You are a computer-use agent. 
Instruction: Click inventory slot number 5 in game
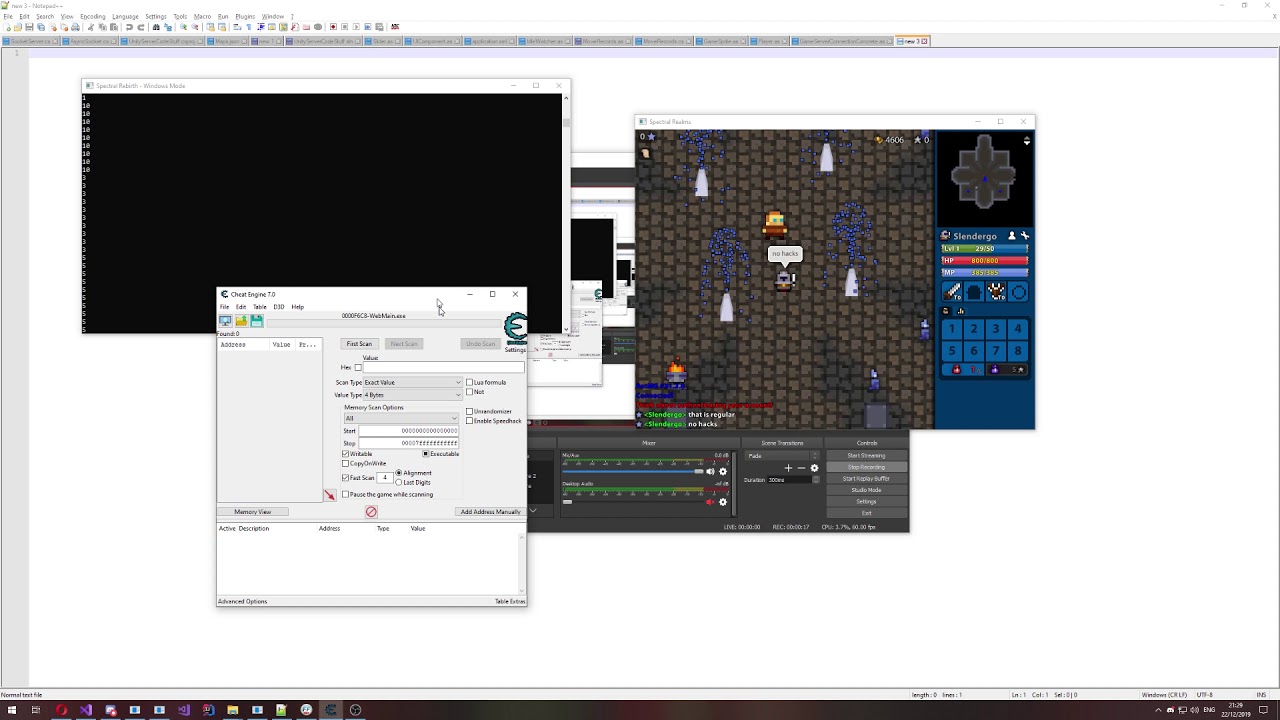951,351
